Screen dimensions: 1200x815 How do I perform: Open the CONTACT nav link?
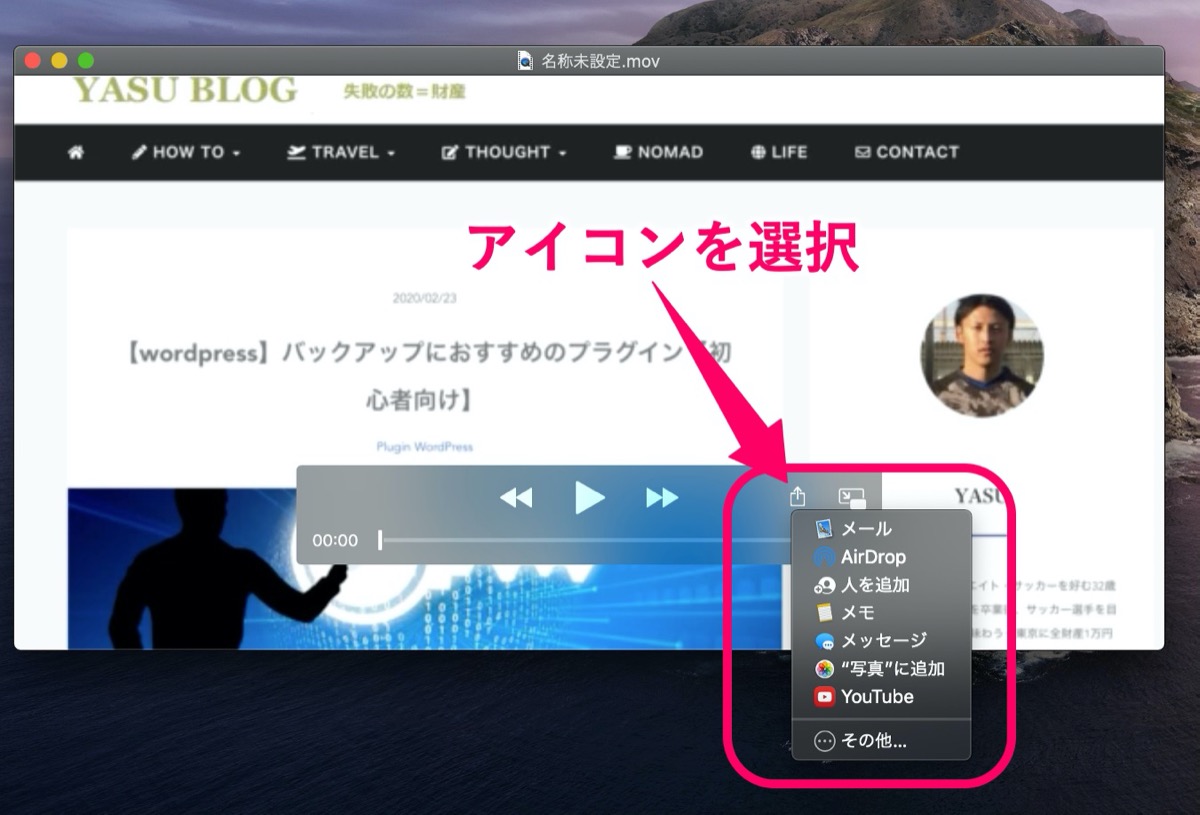point(907,152)
